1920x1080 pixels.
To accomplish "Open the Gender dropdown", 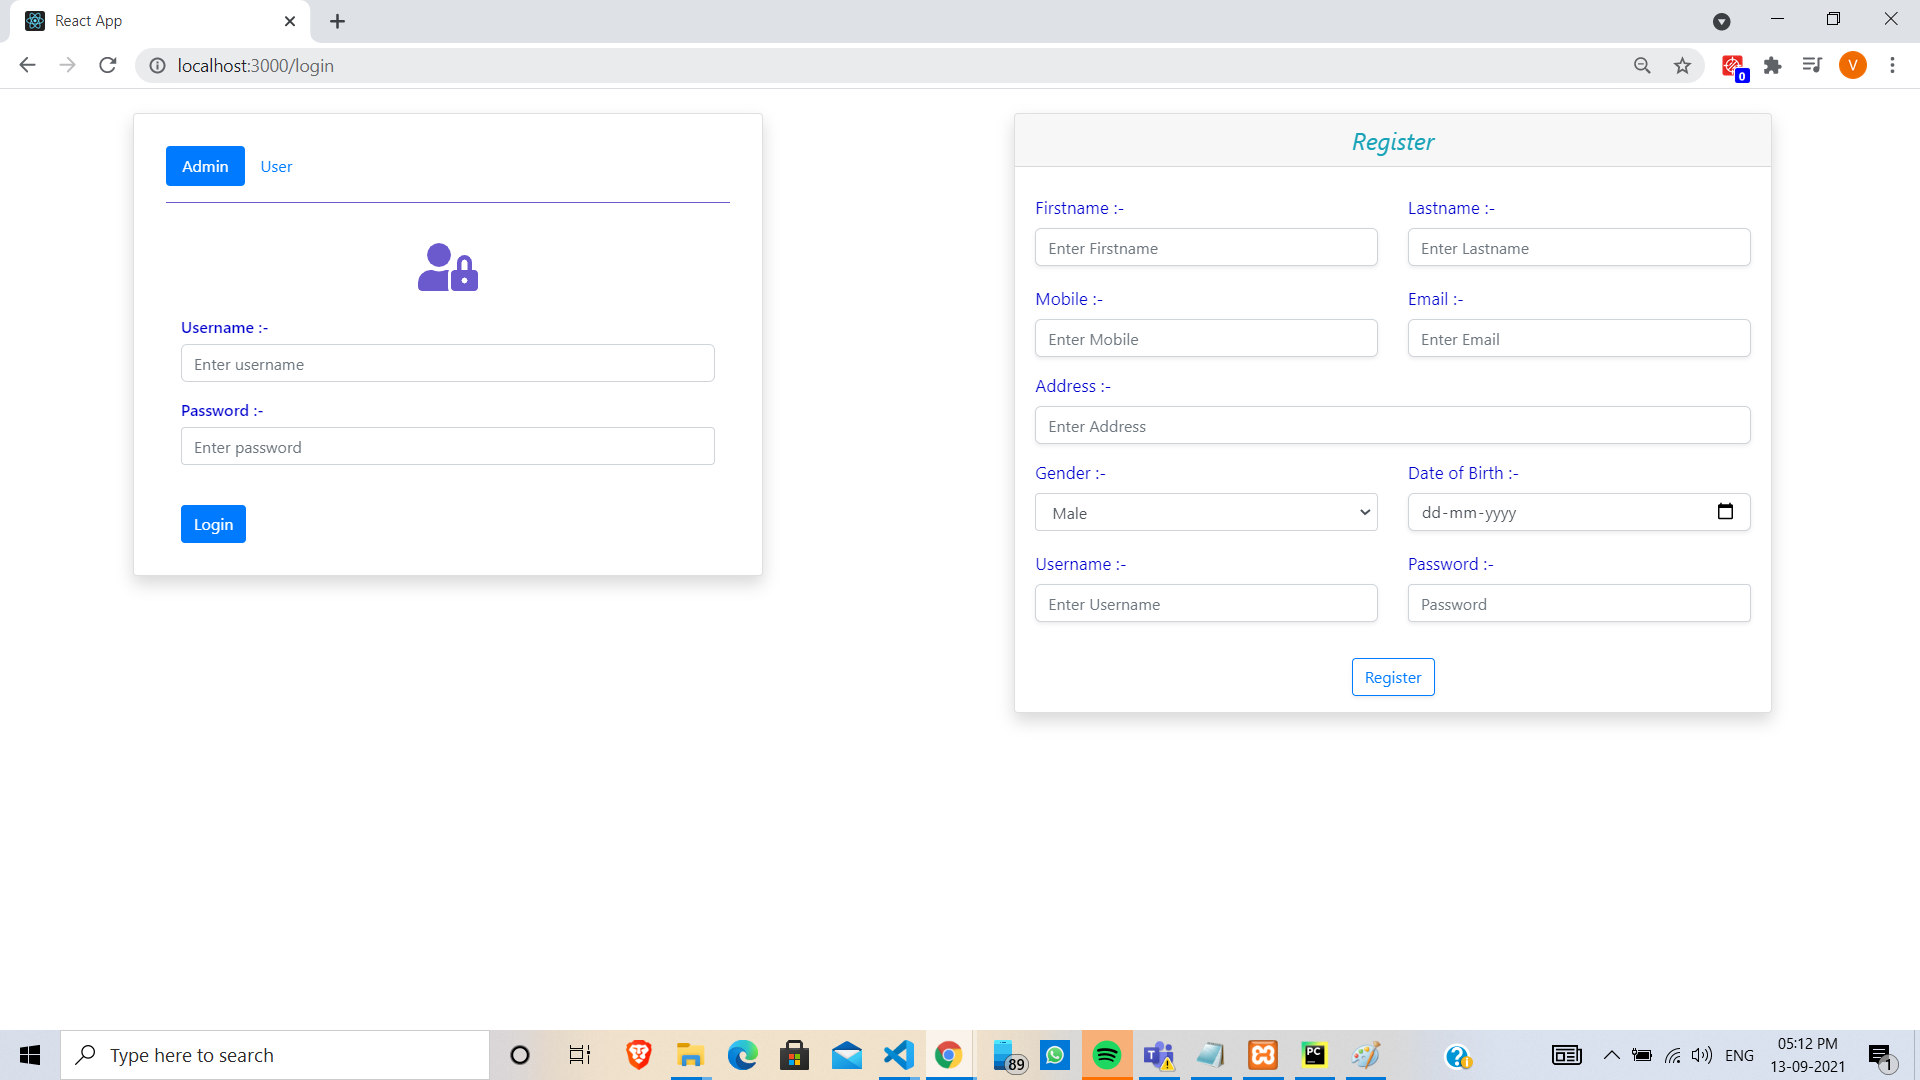I will click(x=1205, y=512).
